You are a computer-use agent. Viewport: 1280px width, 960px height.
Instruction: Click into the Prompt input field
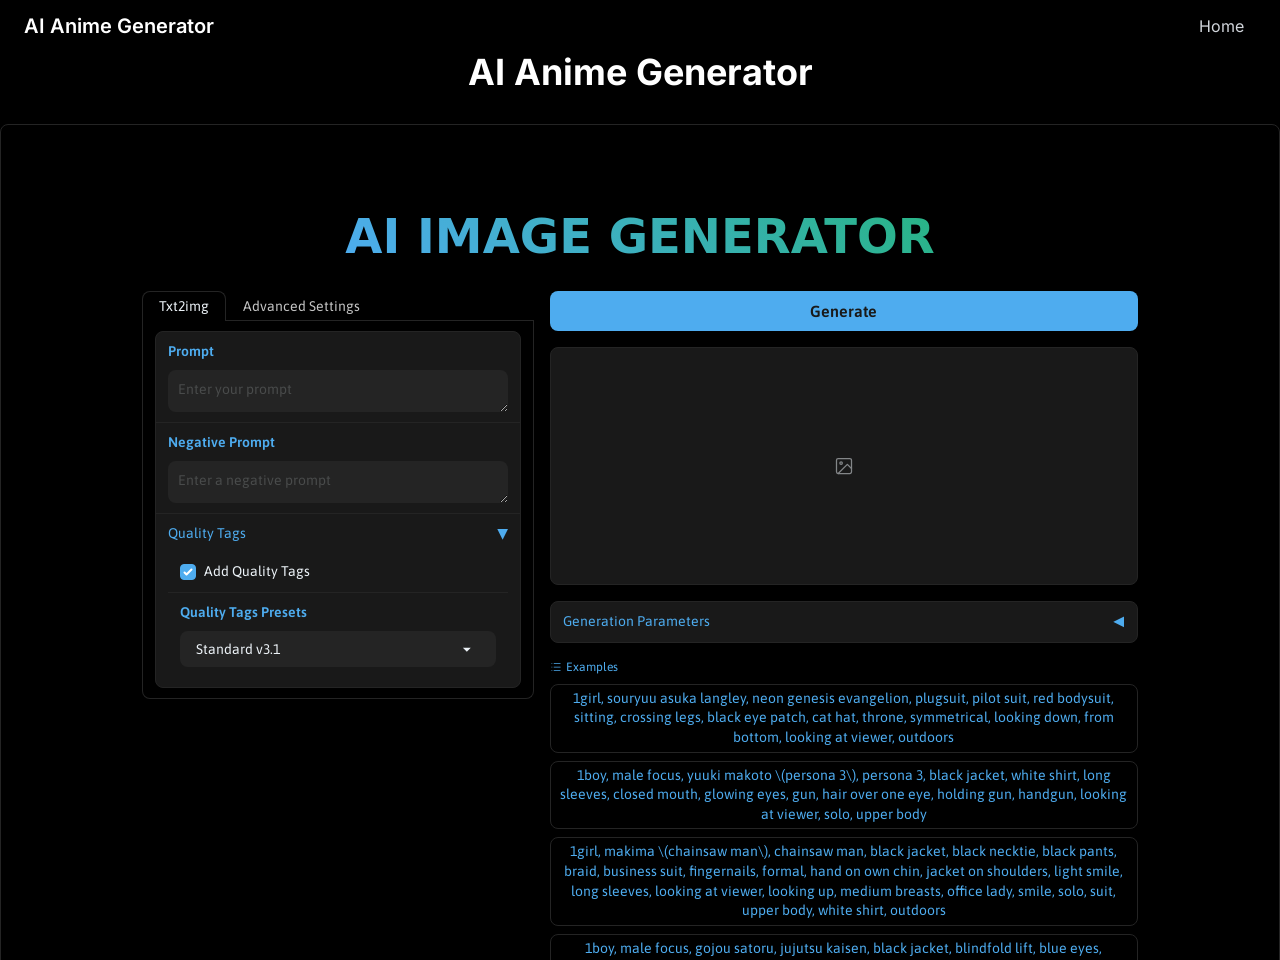pos(337,390)
